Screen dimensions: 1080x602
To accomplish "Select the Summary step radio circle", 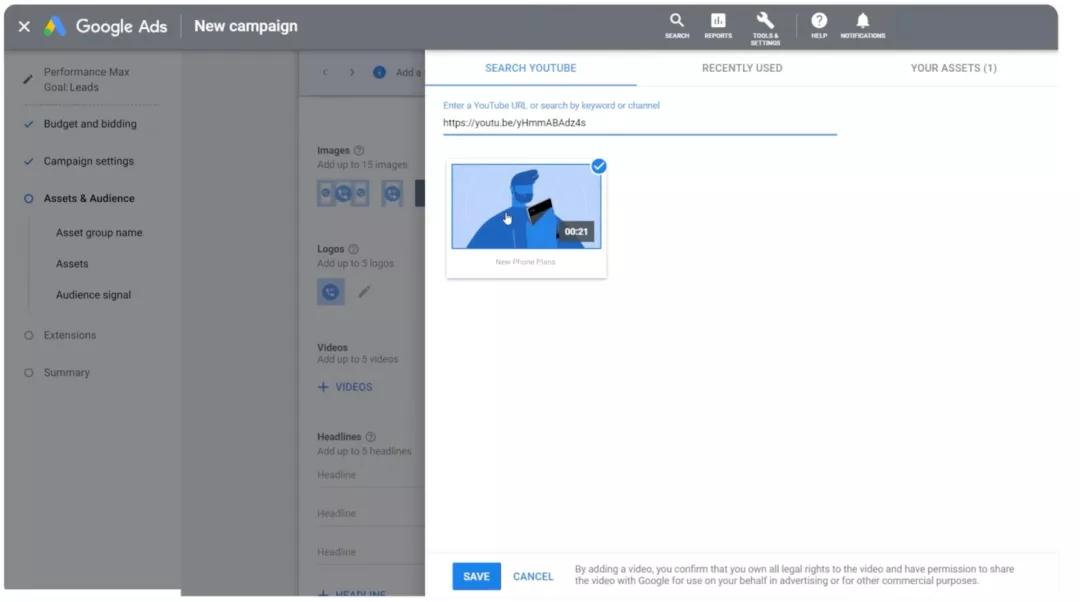I will click(28, 373).
